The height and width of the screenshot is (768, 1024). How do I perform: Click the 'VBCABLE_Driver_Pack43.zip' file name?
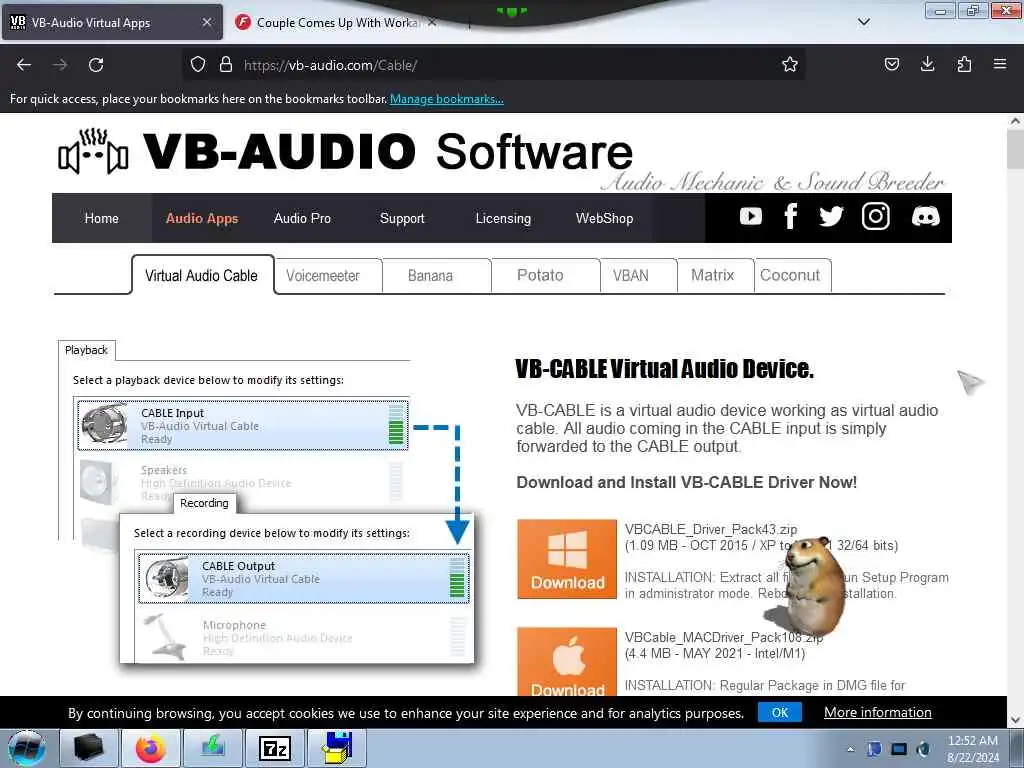[x=711, y=529]
